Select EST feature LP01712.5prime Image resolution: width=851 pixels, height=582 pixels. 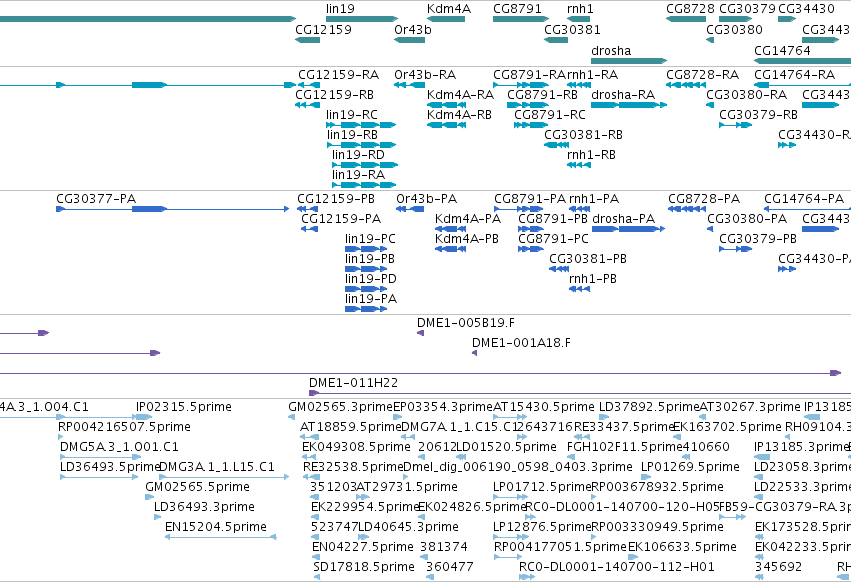(x=510, y=497)
